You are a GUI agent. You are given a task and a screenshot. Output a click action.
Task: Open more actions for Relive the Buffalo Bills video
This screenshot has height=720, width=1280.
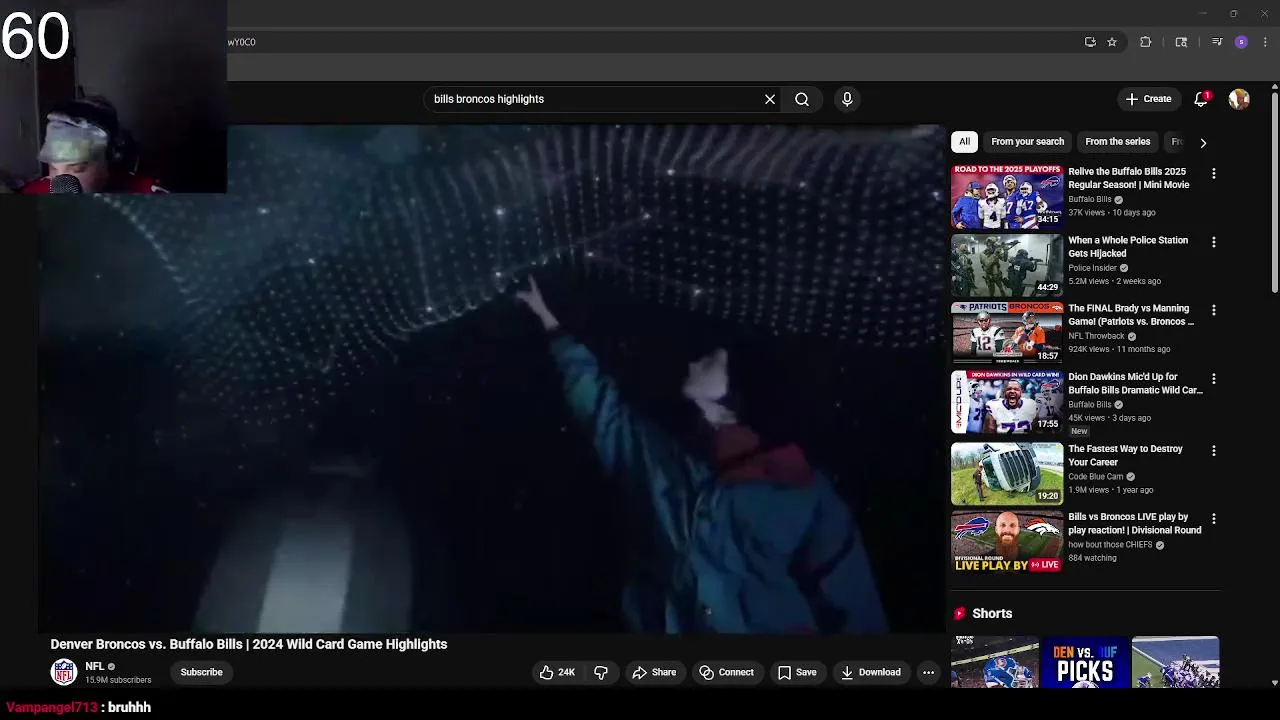(x=1214, y=174)
